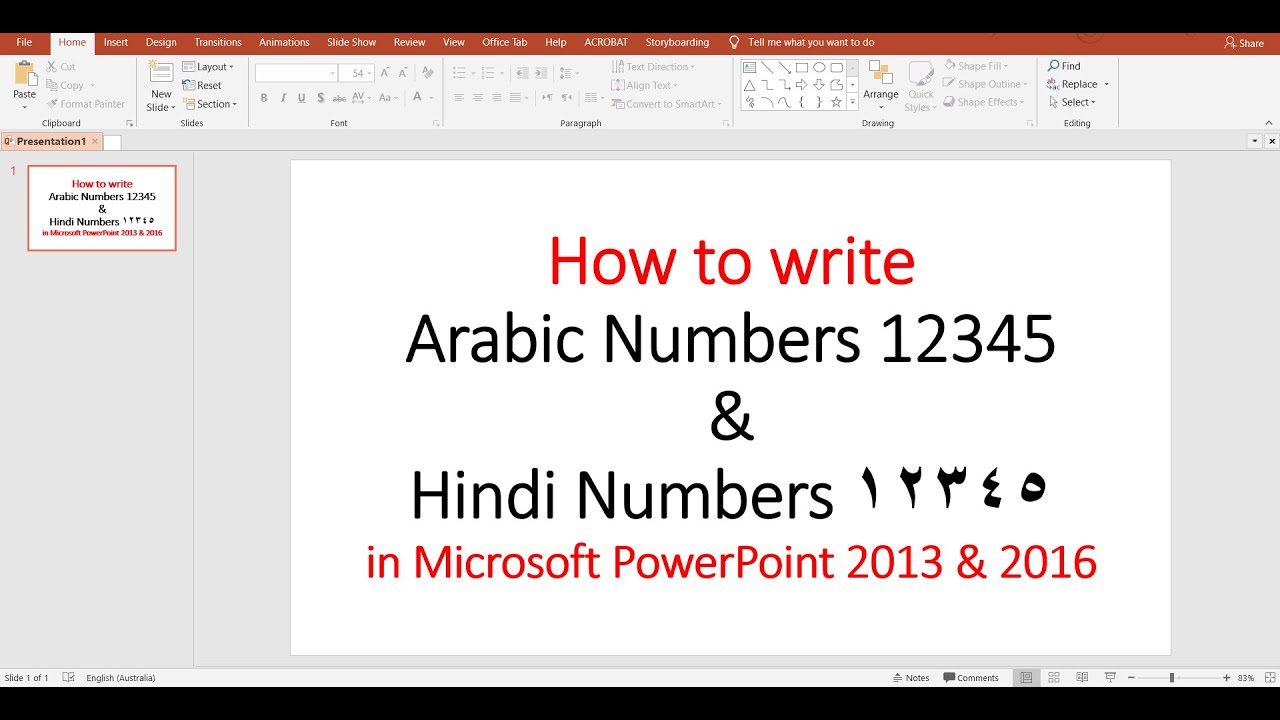Toggle Align Right paragraph
1280x720 pixels.
click(x=497, y=98)
